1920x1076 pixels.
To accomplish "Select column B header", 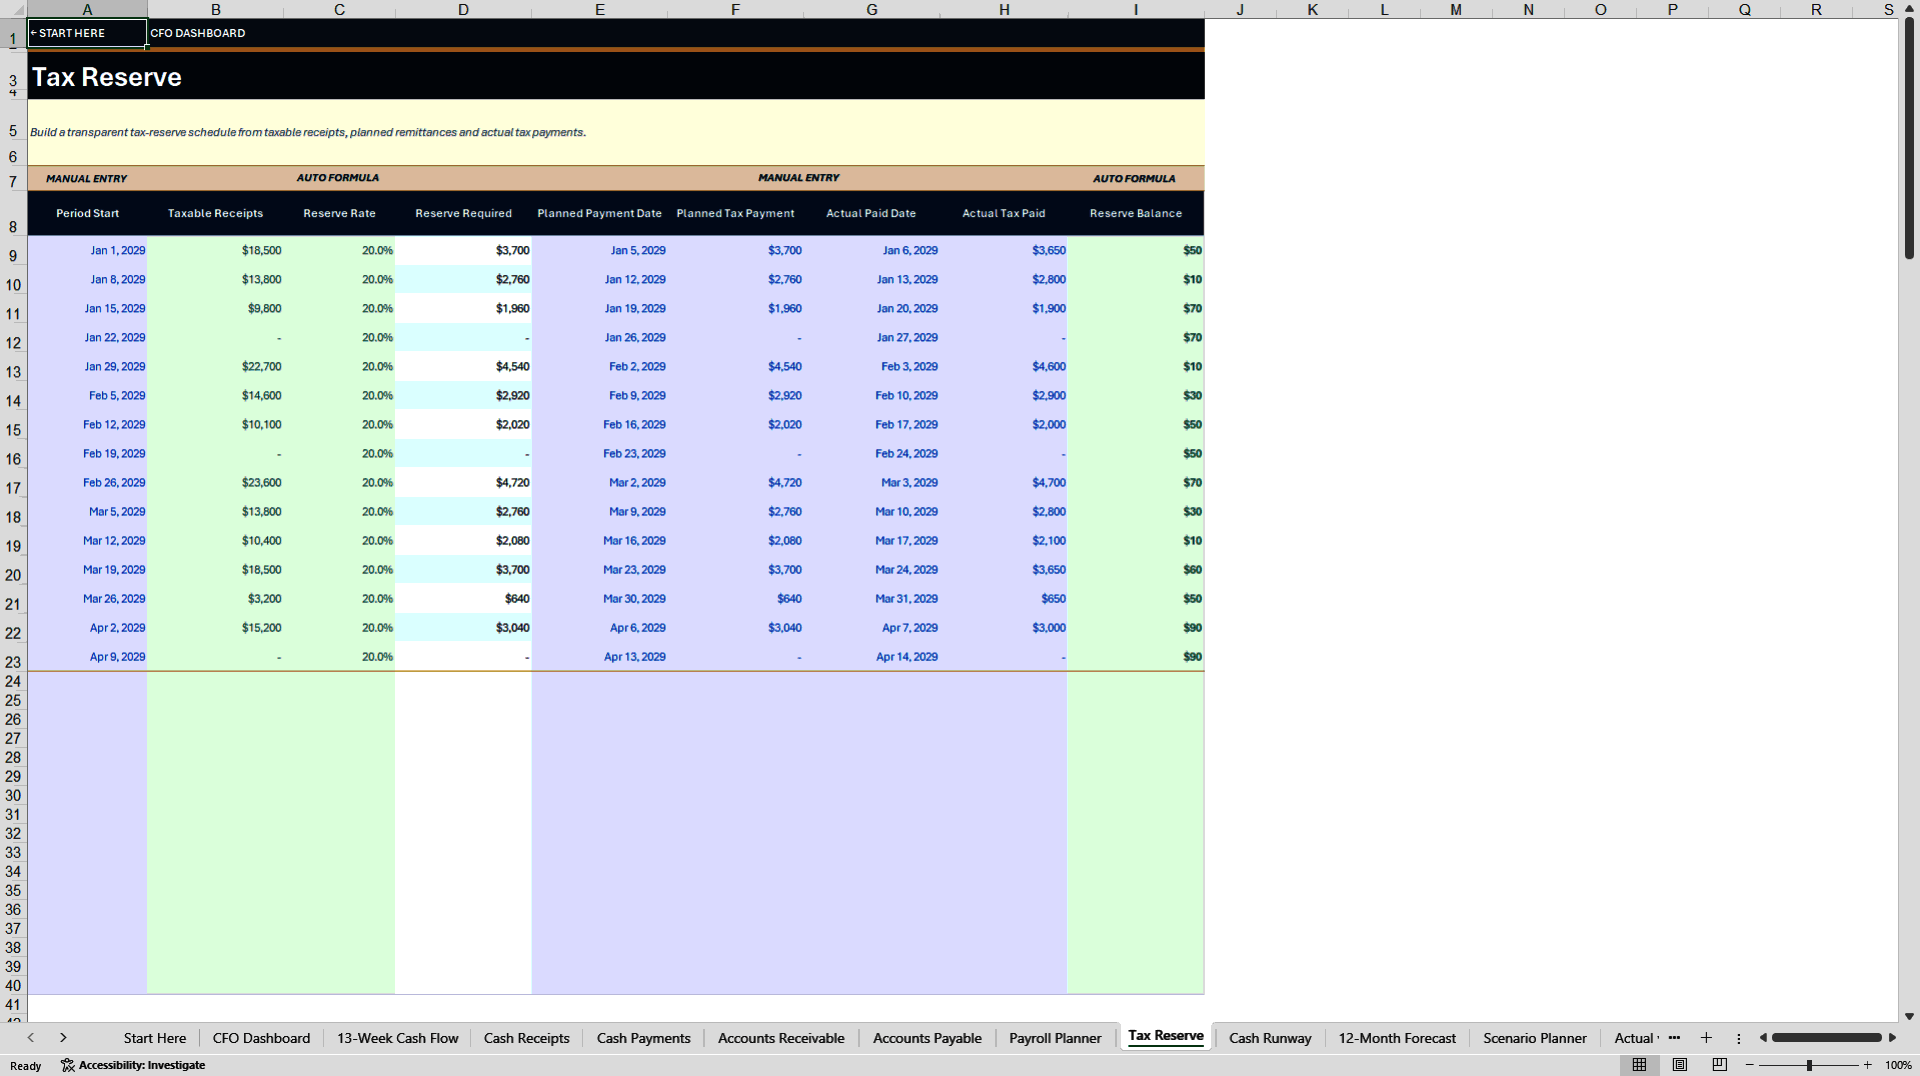I will tap(215, 9).
